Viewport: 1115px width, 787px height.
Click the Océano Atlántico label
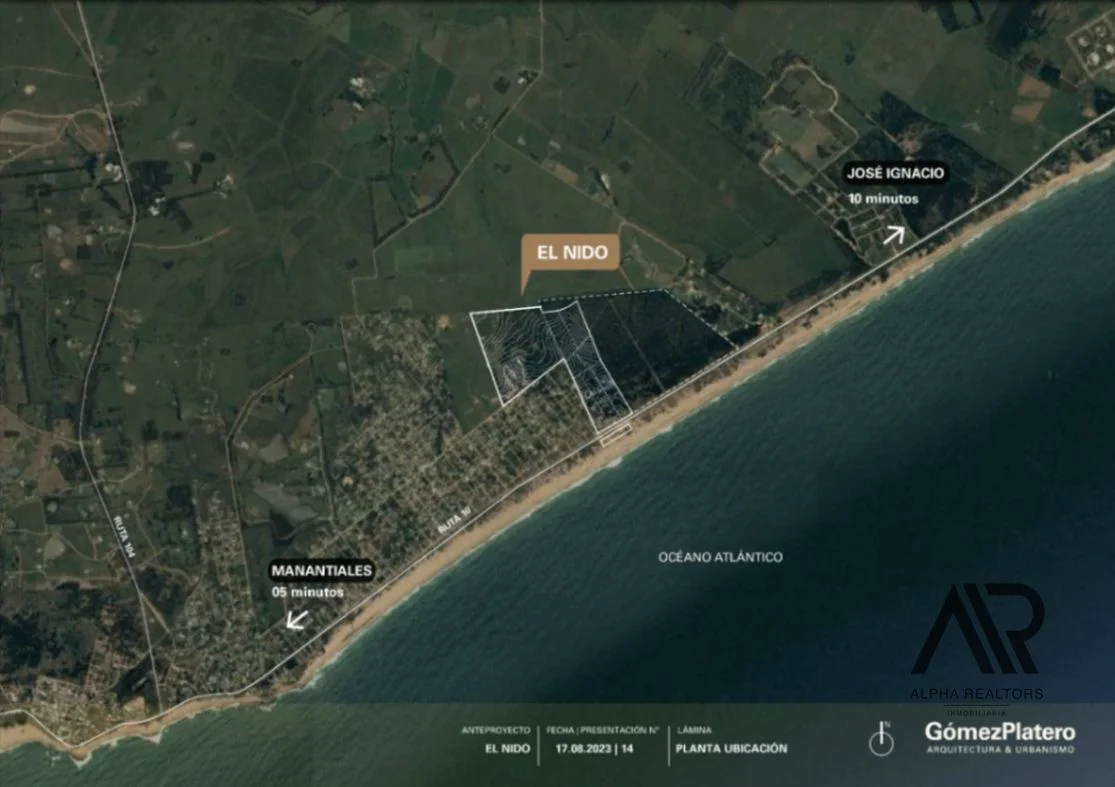(720, 557)
